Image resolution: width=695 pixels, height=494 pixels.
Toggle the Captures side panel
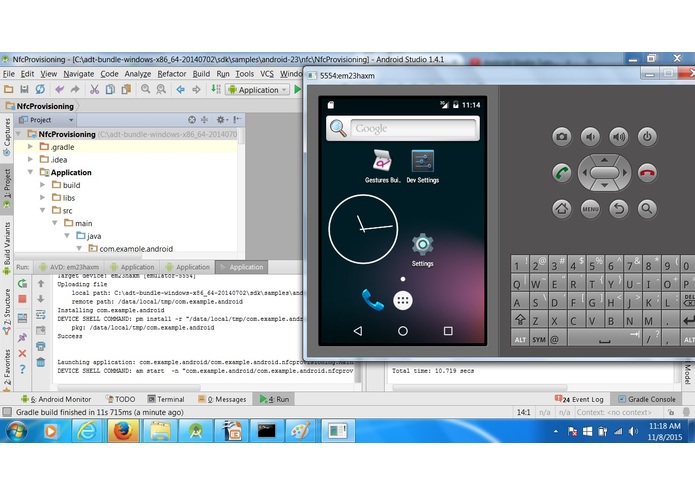[x=6, y=137]
